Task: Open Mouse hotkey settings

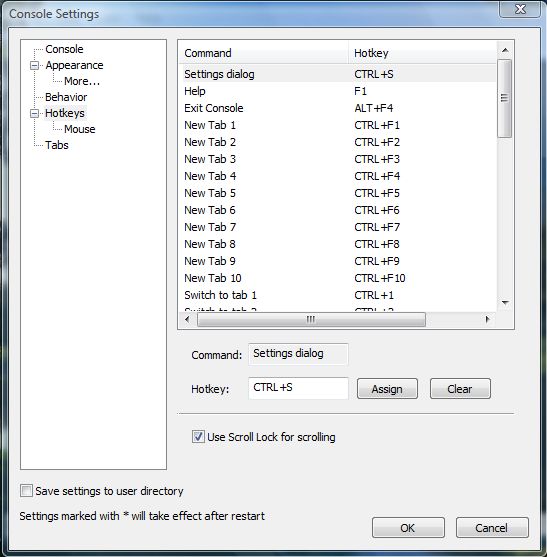Action: pyautogui.click(x=80, y=129)
